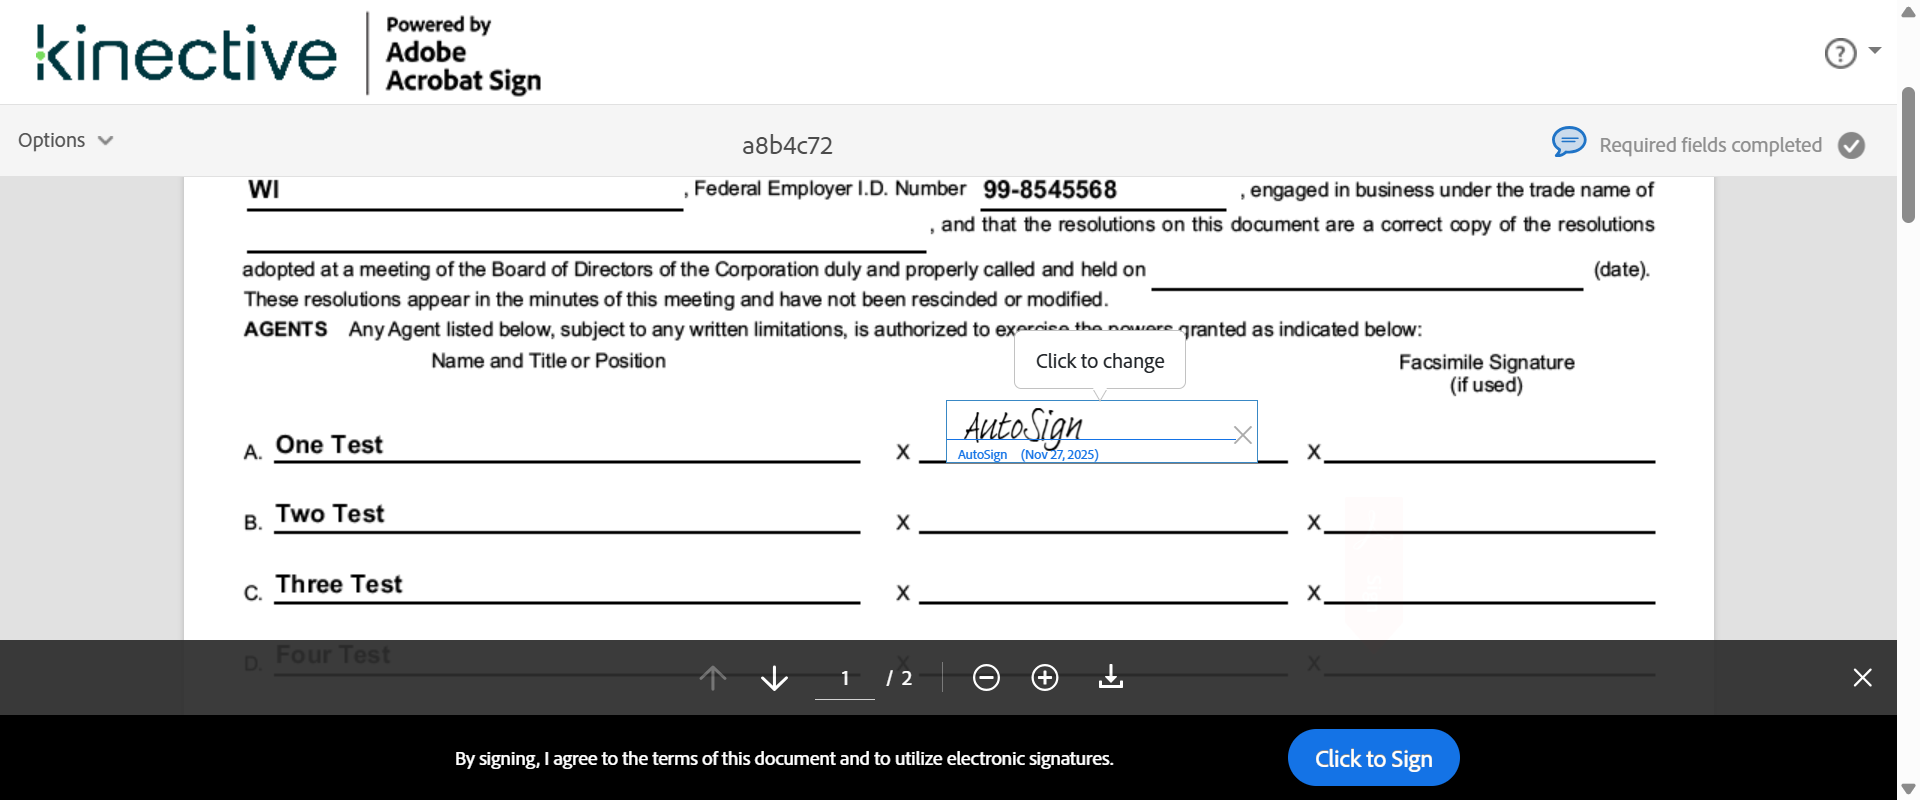The image size is (1920, 800).
Task: Click the Required fields completed label
Action: (1710, 145)
